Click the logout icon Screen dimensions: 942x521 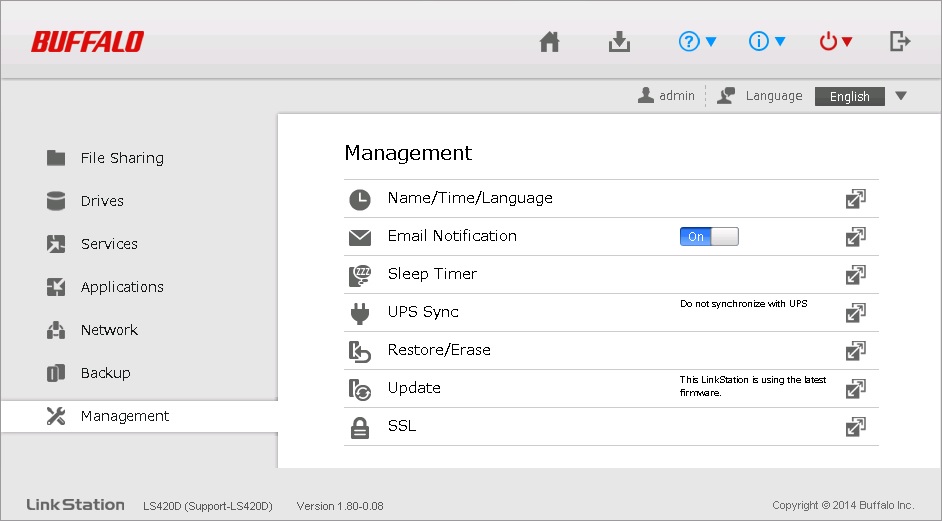899,41
